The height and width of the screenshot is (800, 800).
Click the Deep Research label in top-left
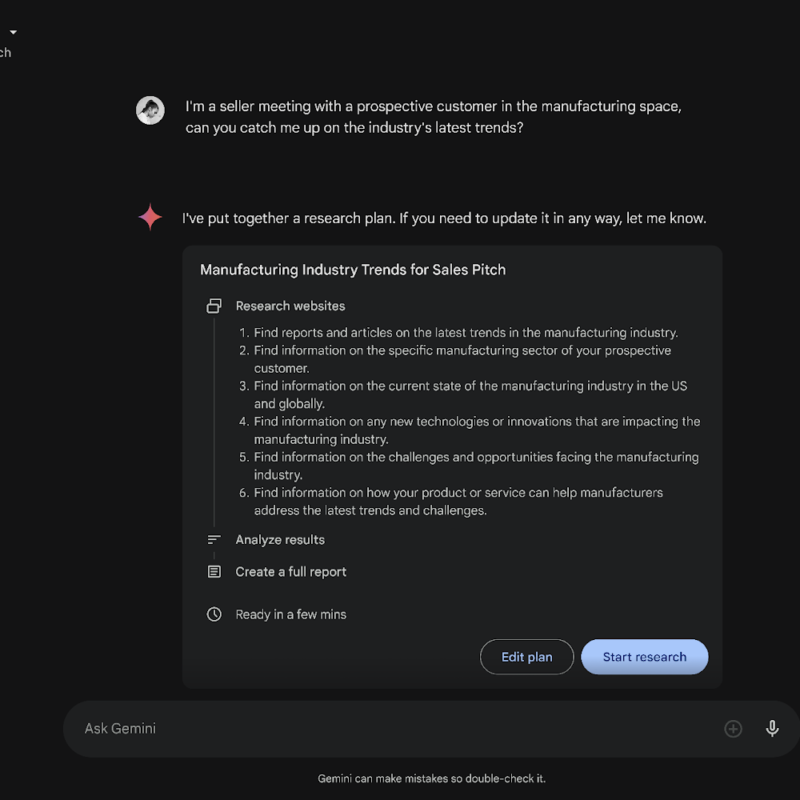6,52
